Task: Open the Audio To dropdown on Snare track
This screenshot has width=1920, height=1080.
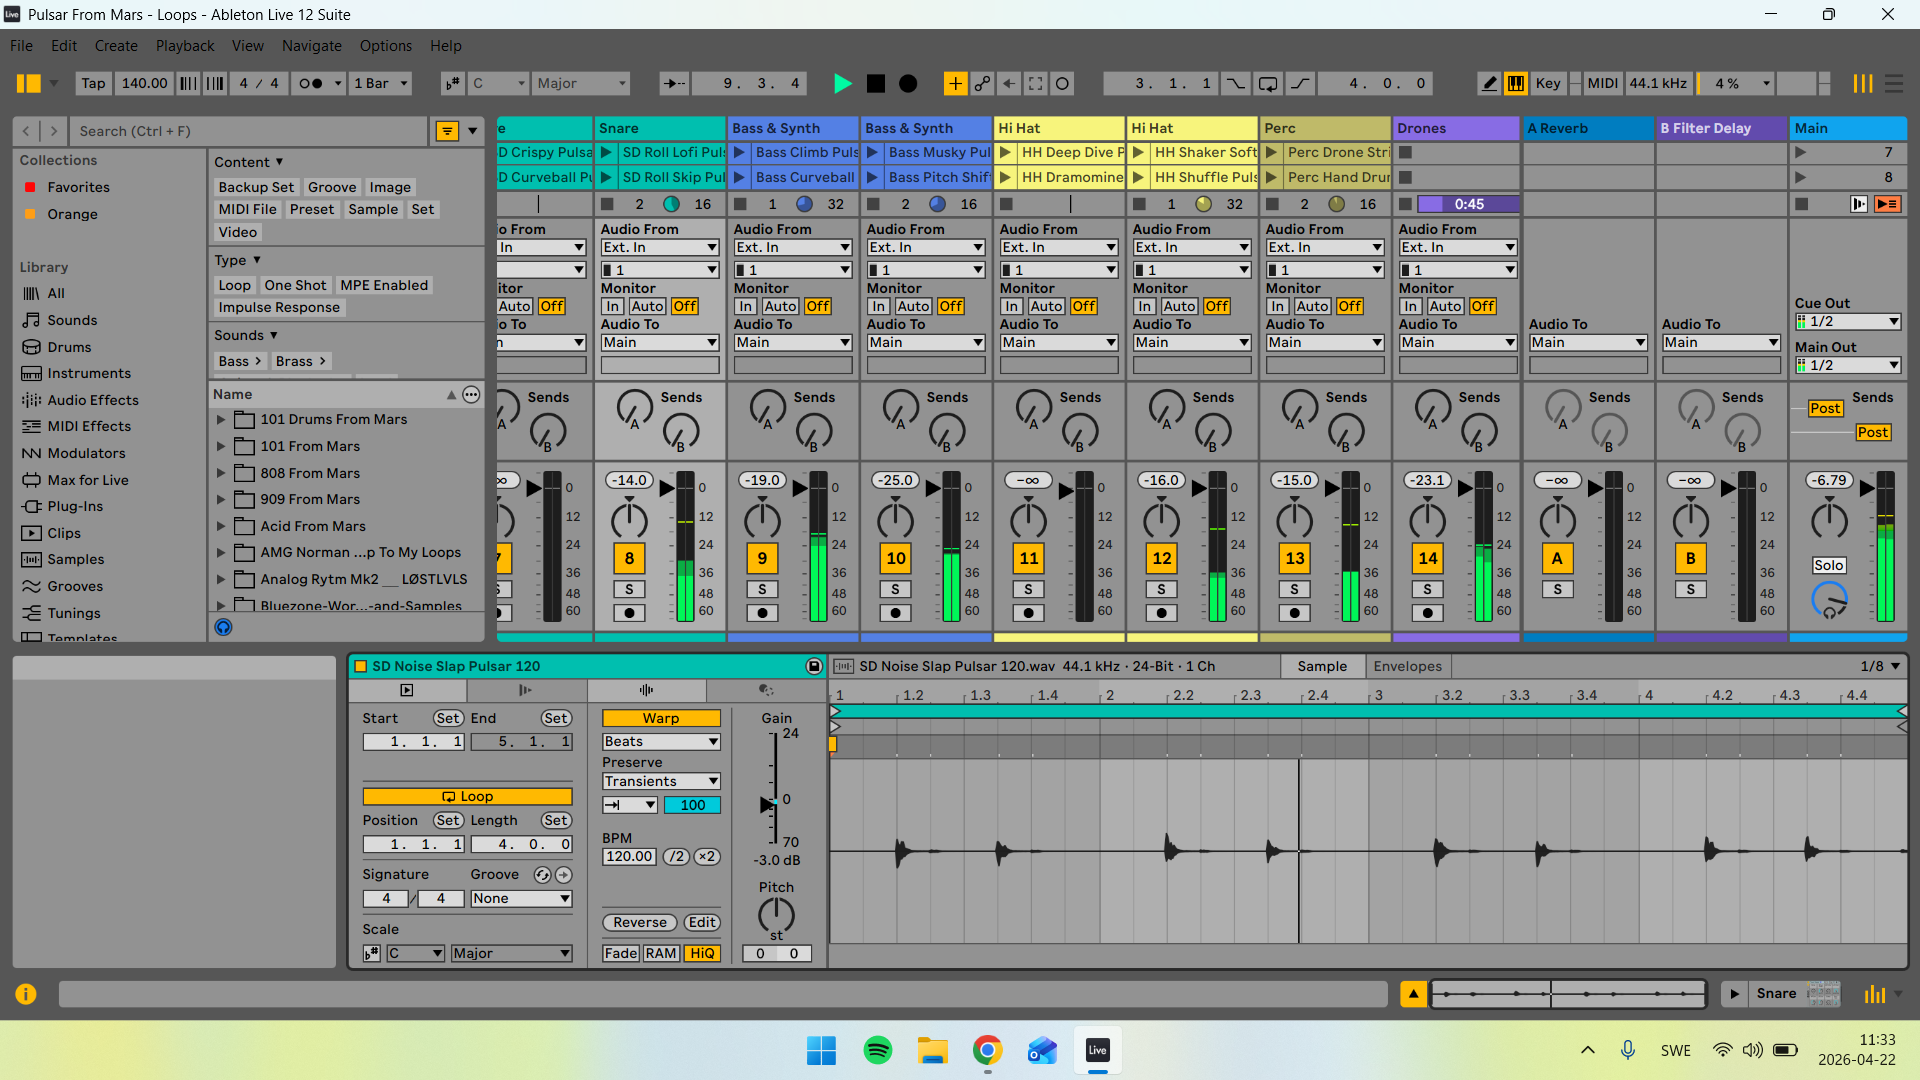Action: click(660, 342)
